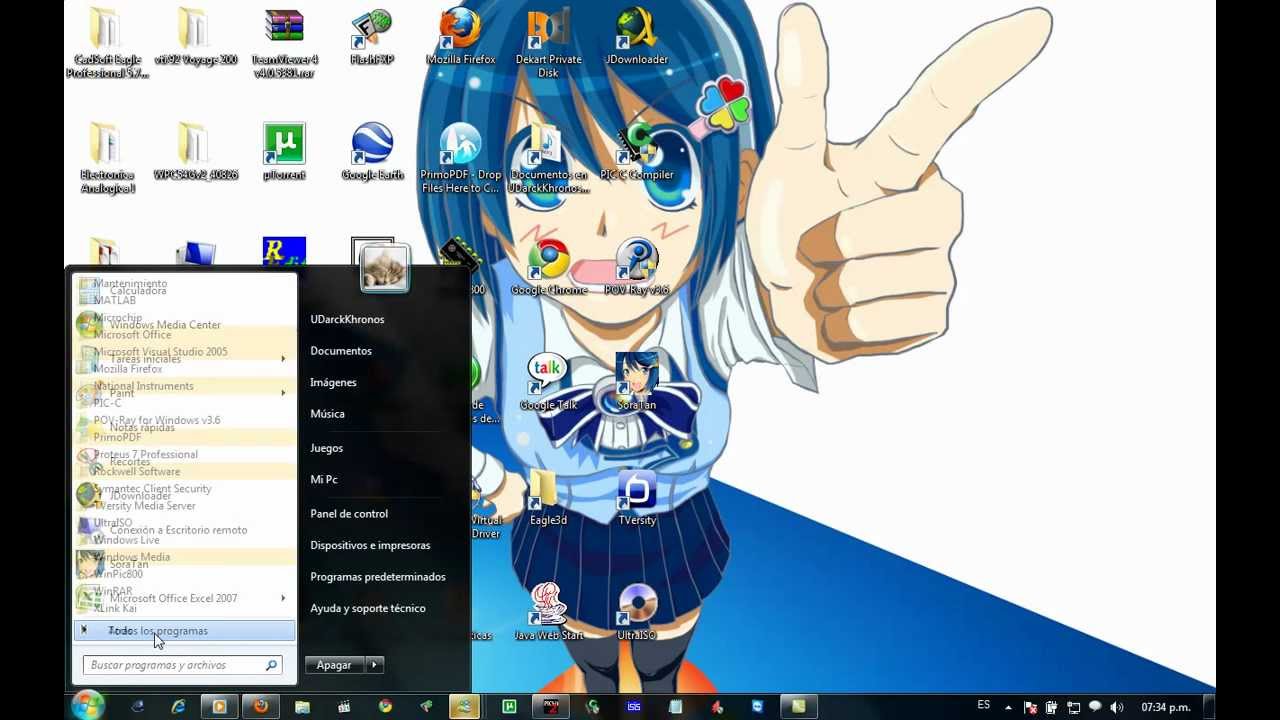Open the CadSoft Eagle Professional folder

click(107, 42)
